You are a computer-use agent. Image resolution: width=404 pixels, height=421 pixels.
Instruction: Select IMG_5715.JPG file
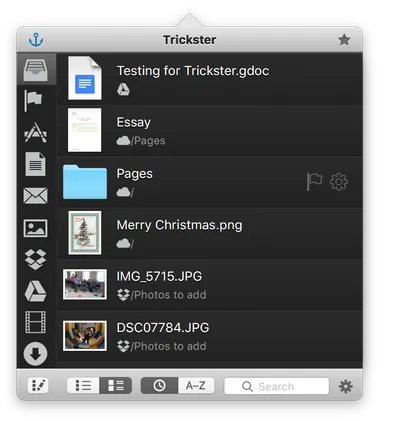coord(210,284)
